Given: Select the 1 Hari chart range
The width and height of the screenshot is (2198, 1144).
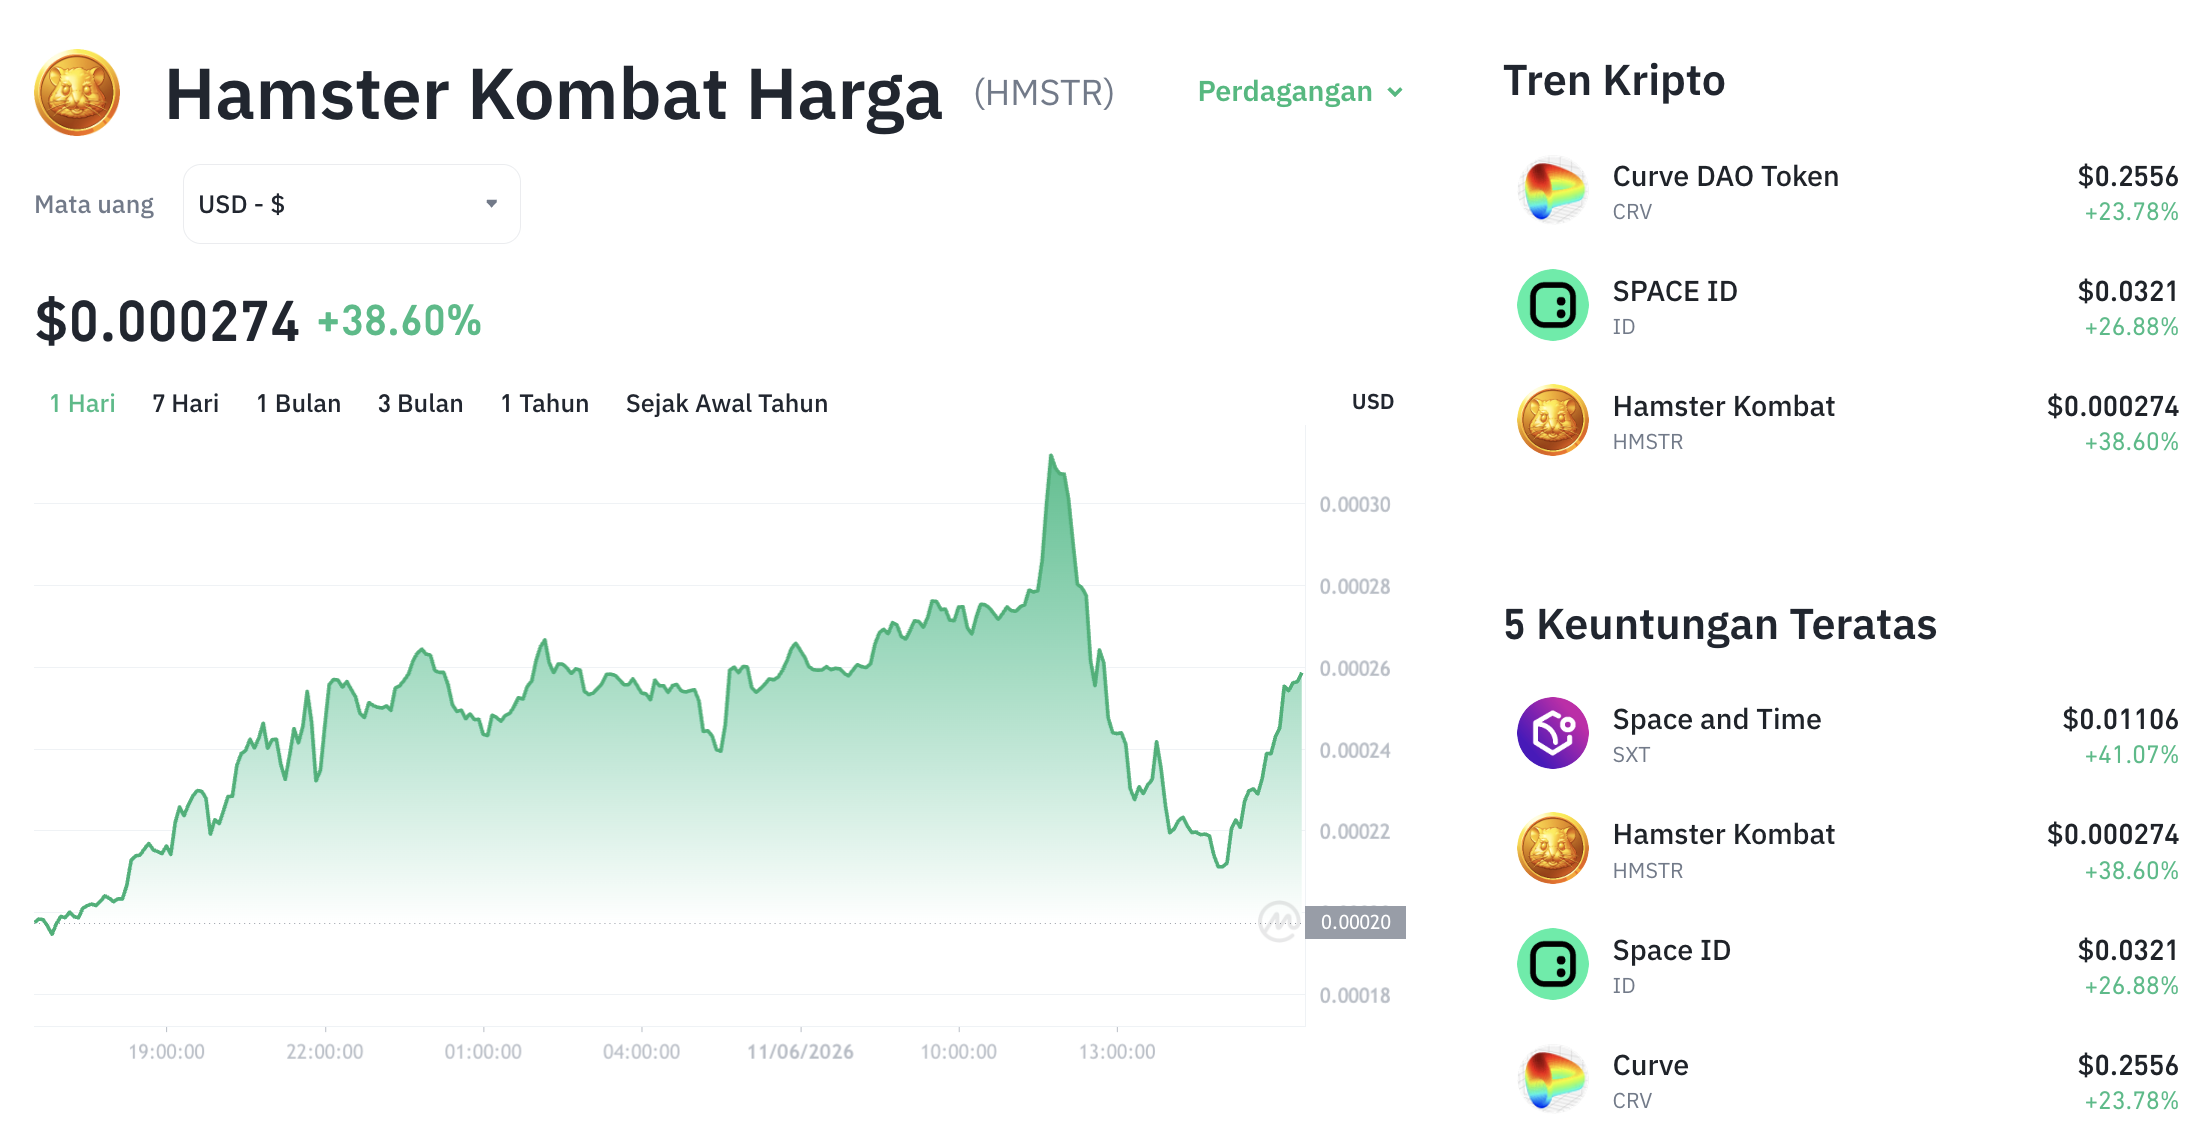Looking at the screenshot, I should (82, 403).
